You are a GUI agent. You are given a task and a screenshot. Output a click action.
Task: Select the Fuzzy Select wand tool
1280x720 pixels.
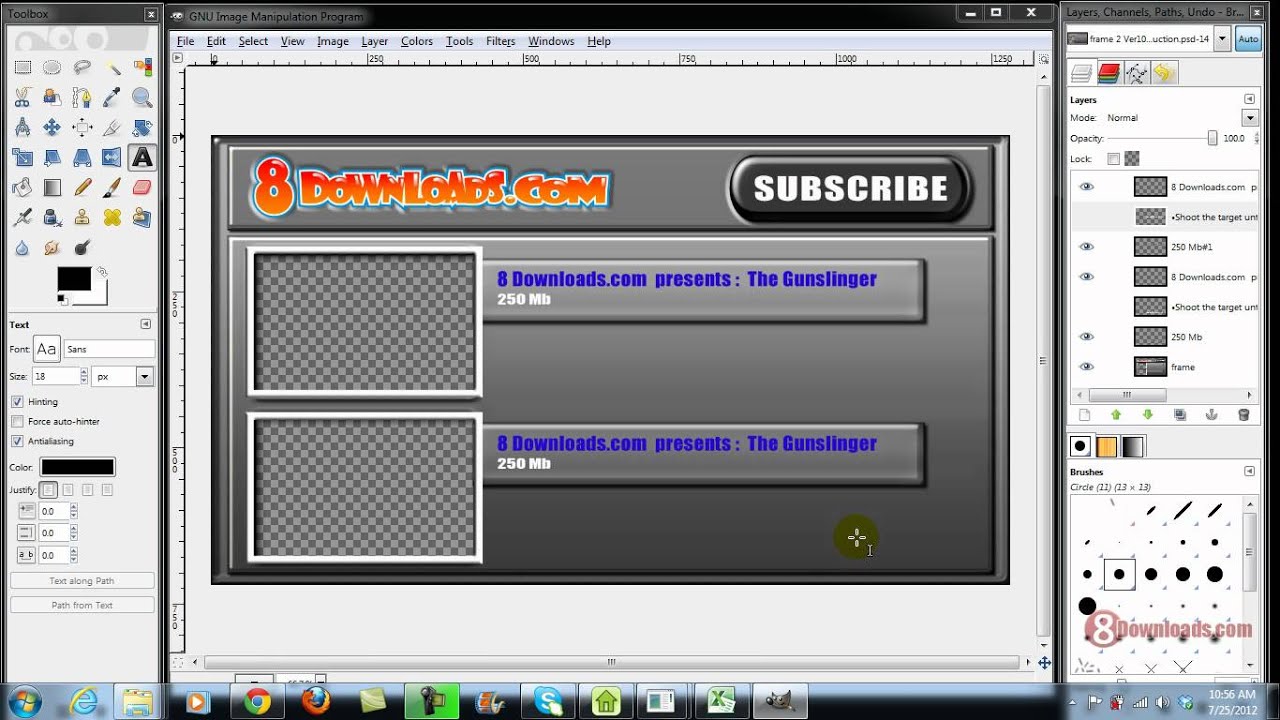112,68
